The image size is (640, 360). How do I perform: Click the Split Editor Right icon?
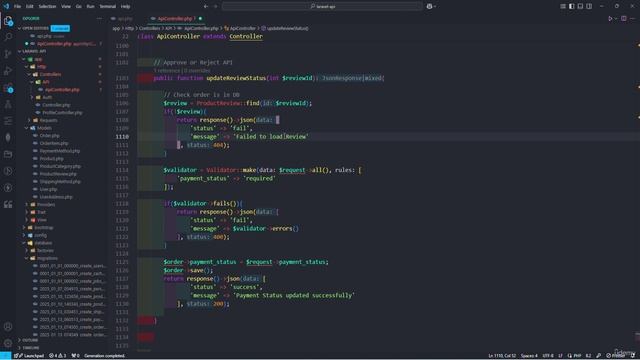pos(624,18)
